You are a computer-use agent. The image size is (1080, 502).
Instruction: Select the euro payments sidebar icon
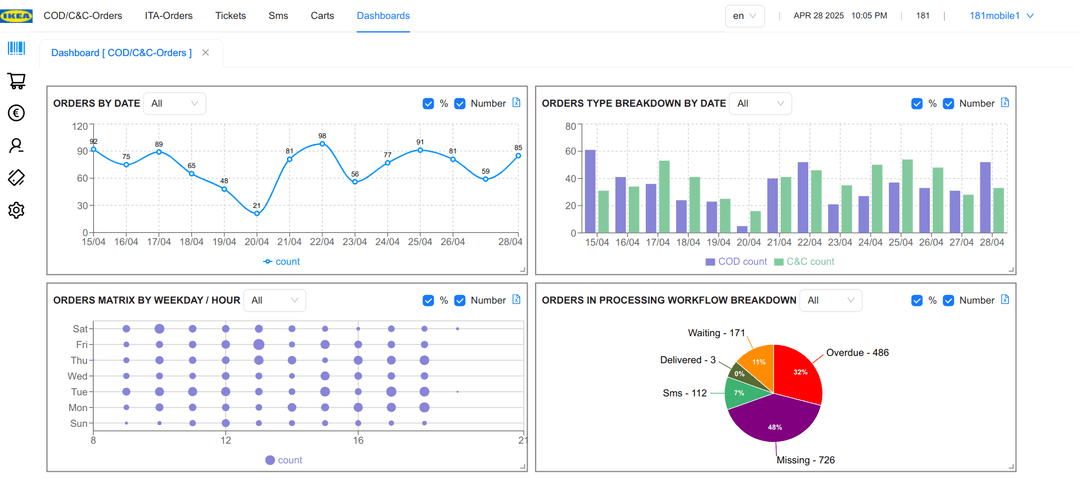coord(17,113)
